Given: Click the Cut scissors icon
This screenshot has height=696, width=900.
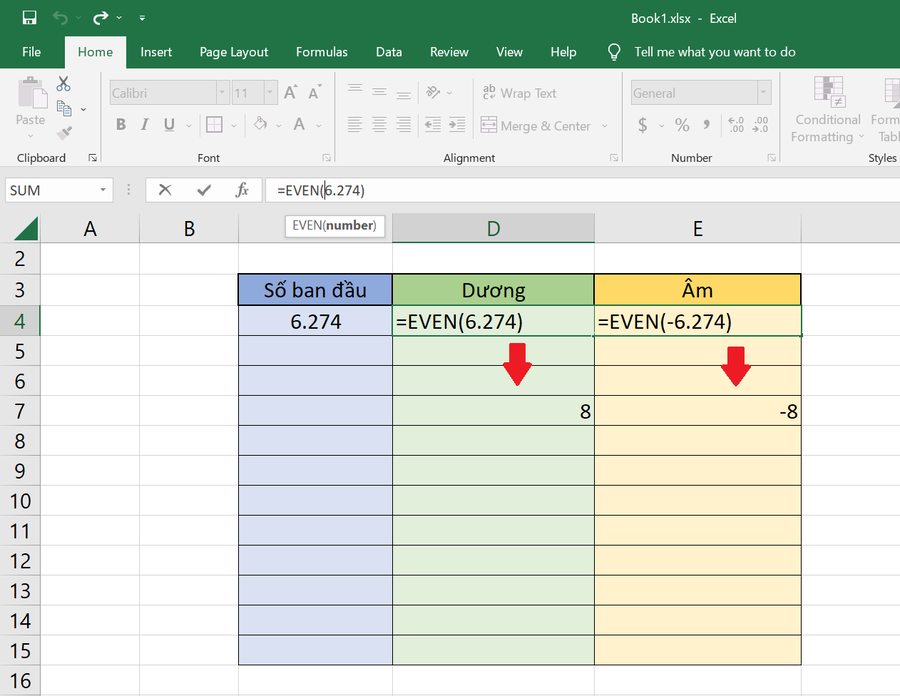Looking at the screenshot, I should (63, 84).
